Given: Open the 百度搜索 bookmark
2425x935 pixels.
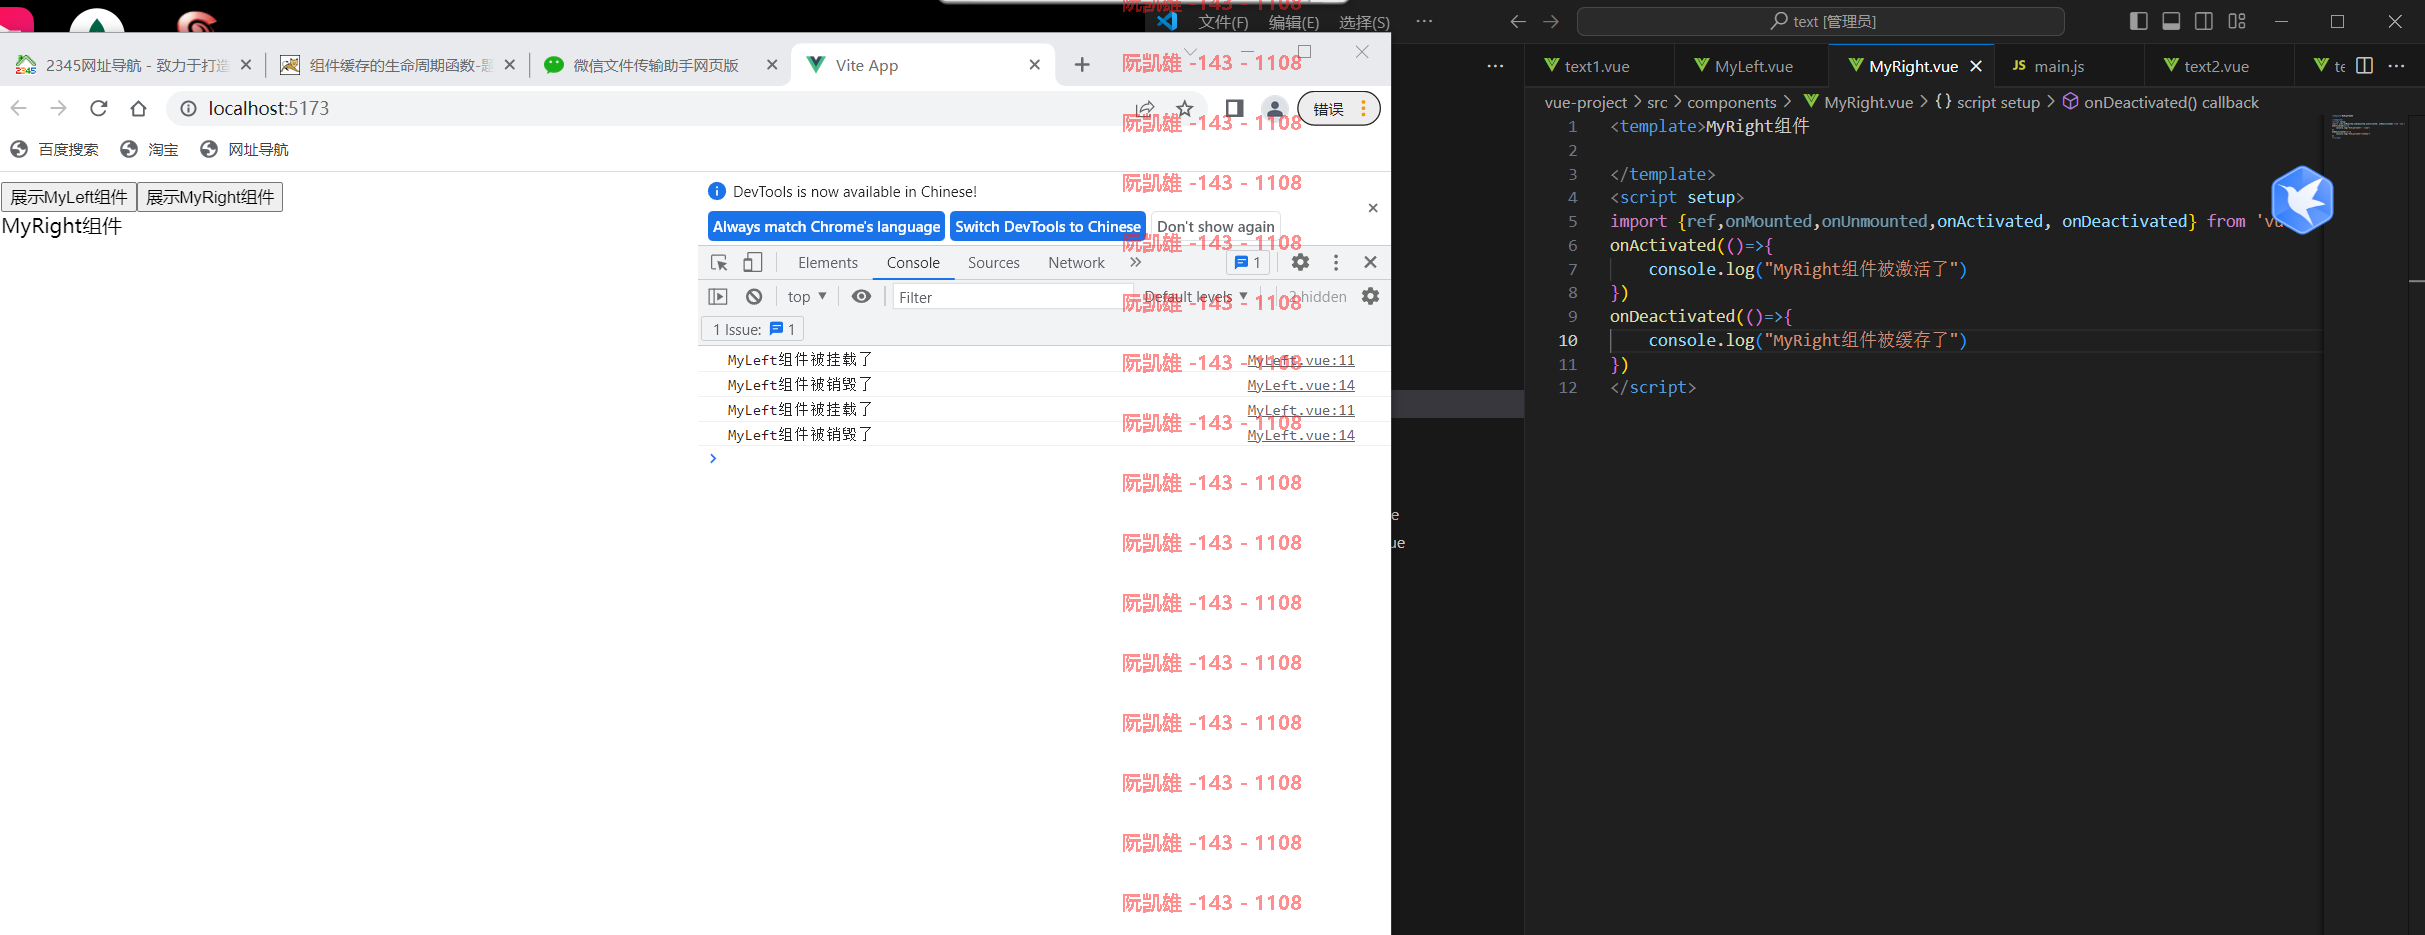Looking at the screenshot, I should pyautogui.click(x=55, y=149).
